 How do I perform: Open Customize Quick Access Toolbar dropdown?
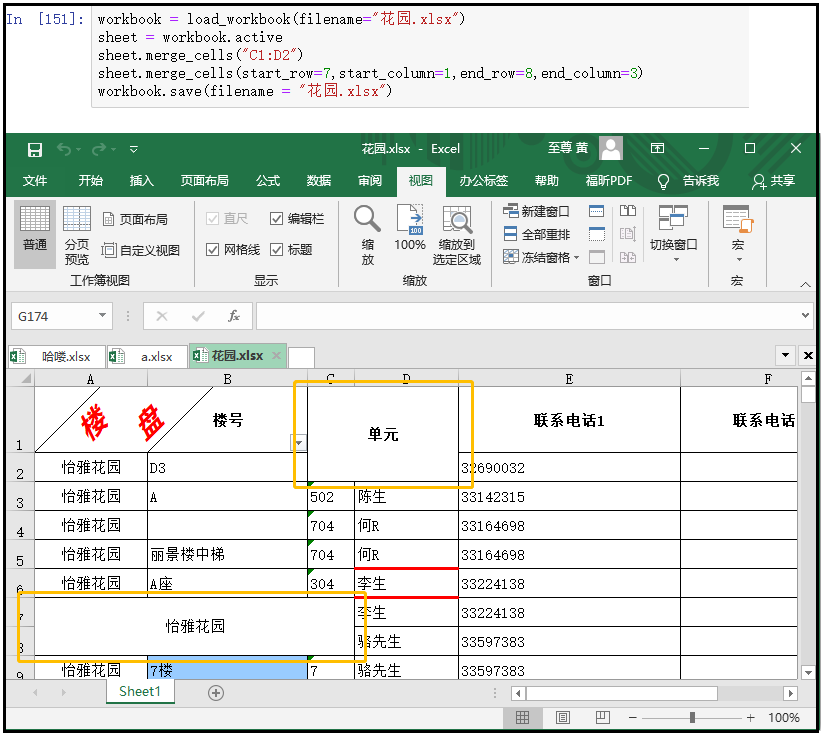pyautogui.click(x=134, y=150)
